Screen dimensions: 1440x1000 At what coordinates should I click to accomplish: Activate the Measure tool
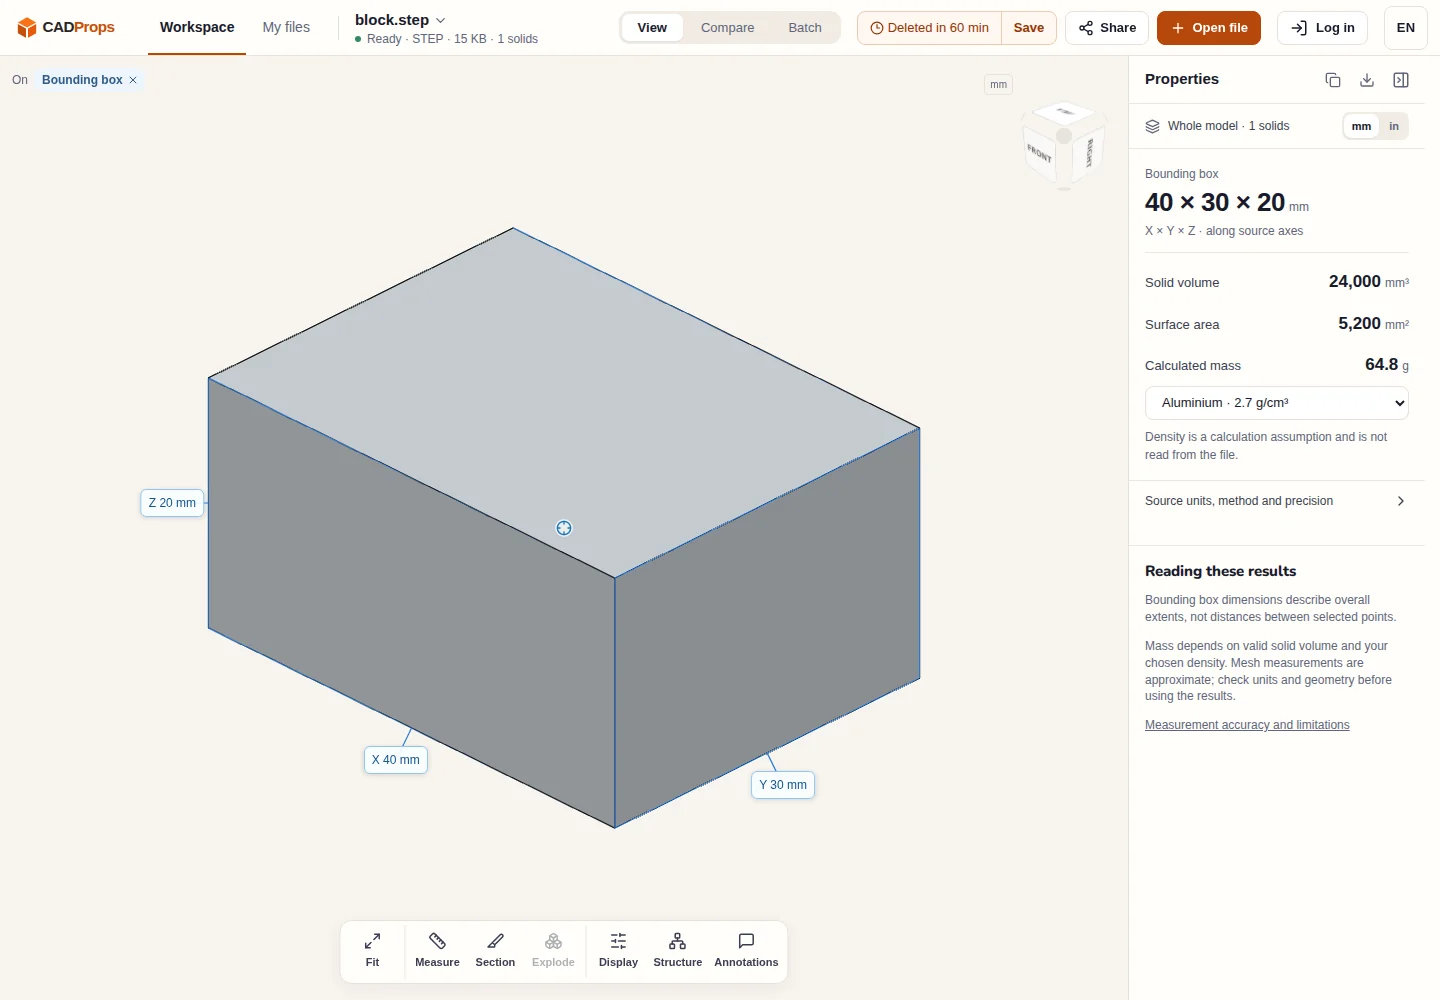[x=437, y=950]
